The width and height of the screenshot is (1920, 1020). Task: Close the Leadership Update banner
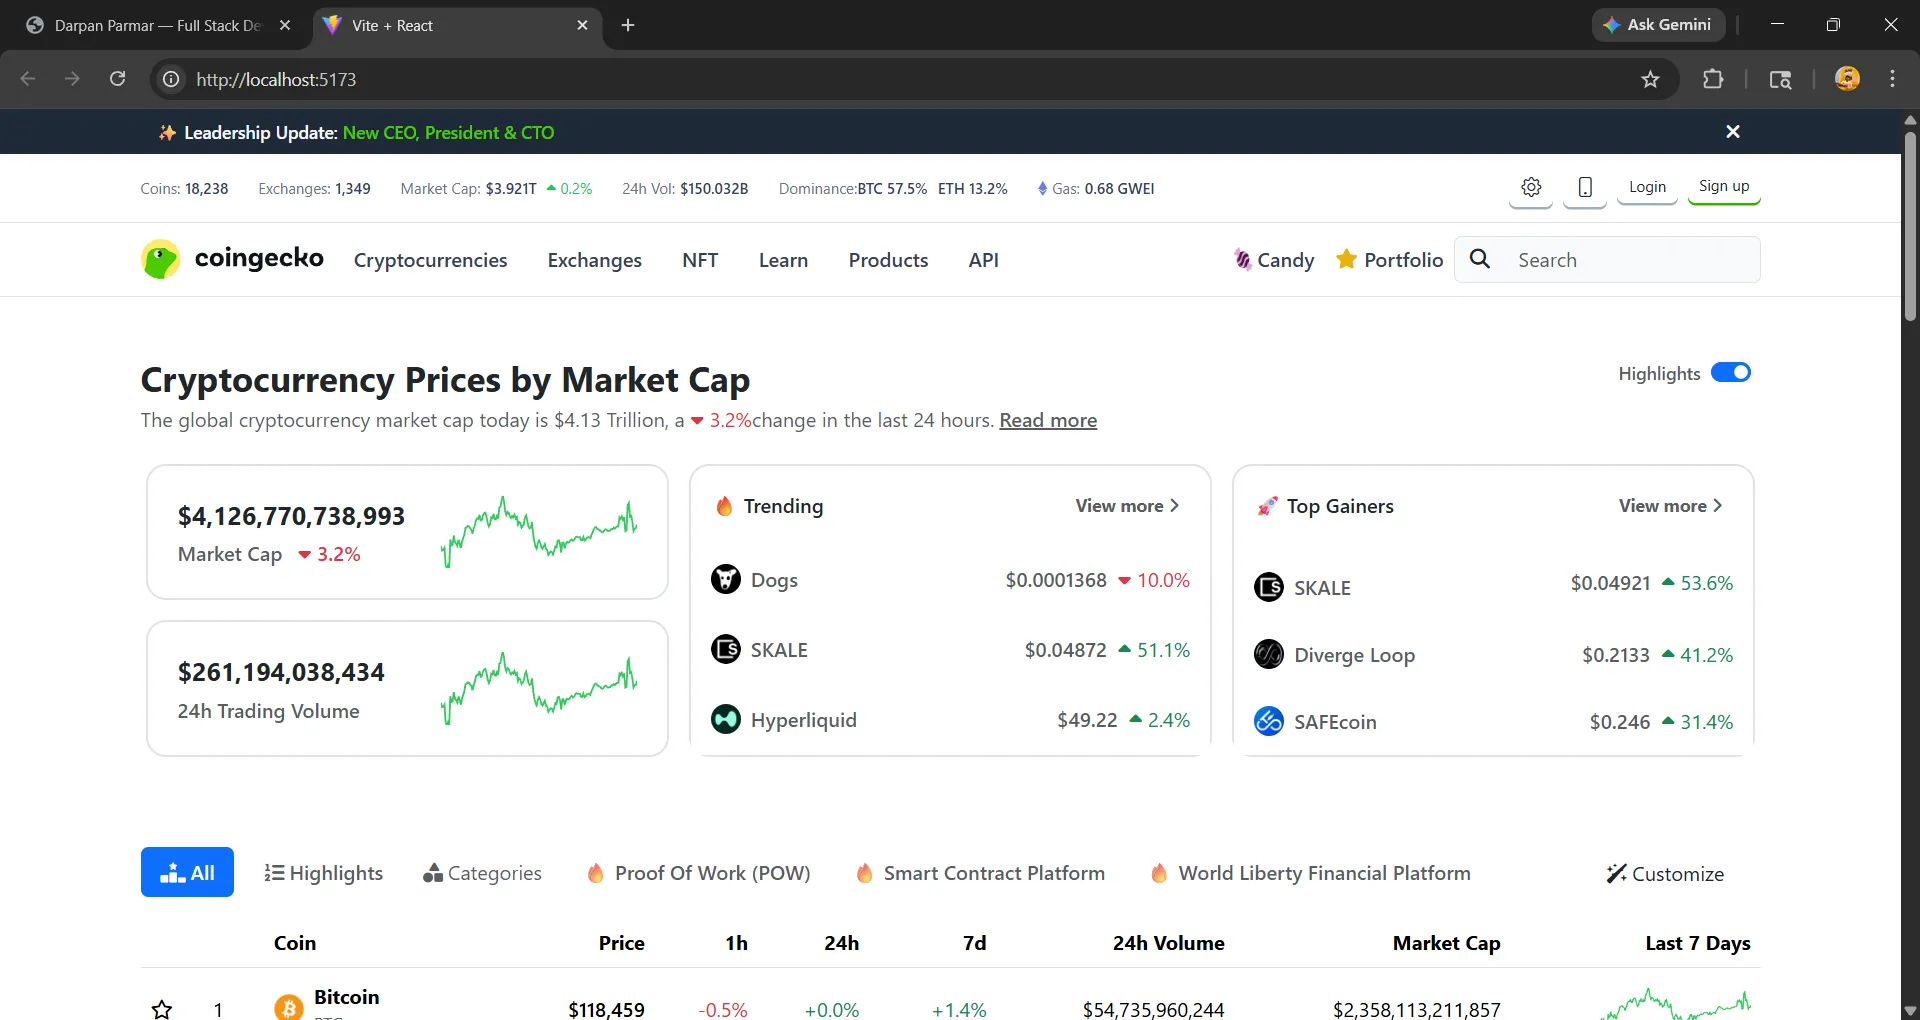pyautogui.click(x=1733, y=132)
